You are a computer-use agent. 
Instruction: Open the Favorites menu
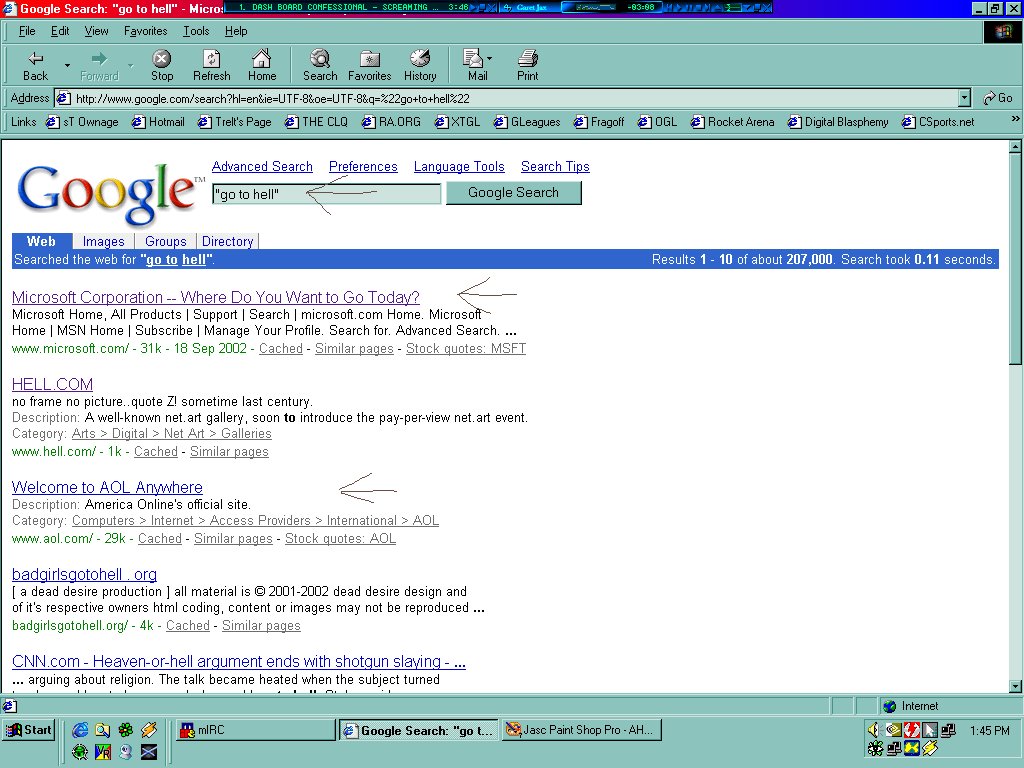click(x=146, y=31)
